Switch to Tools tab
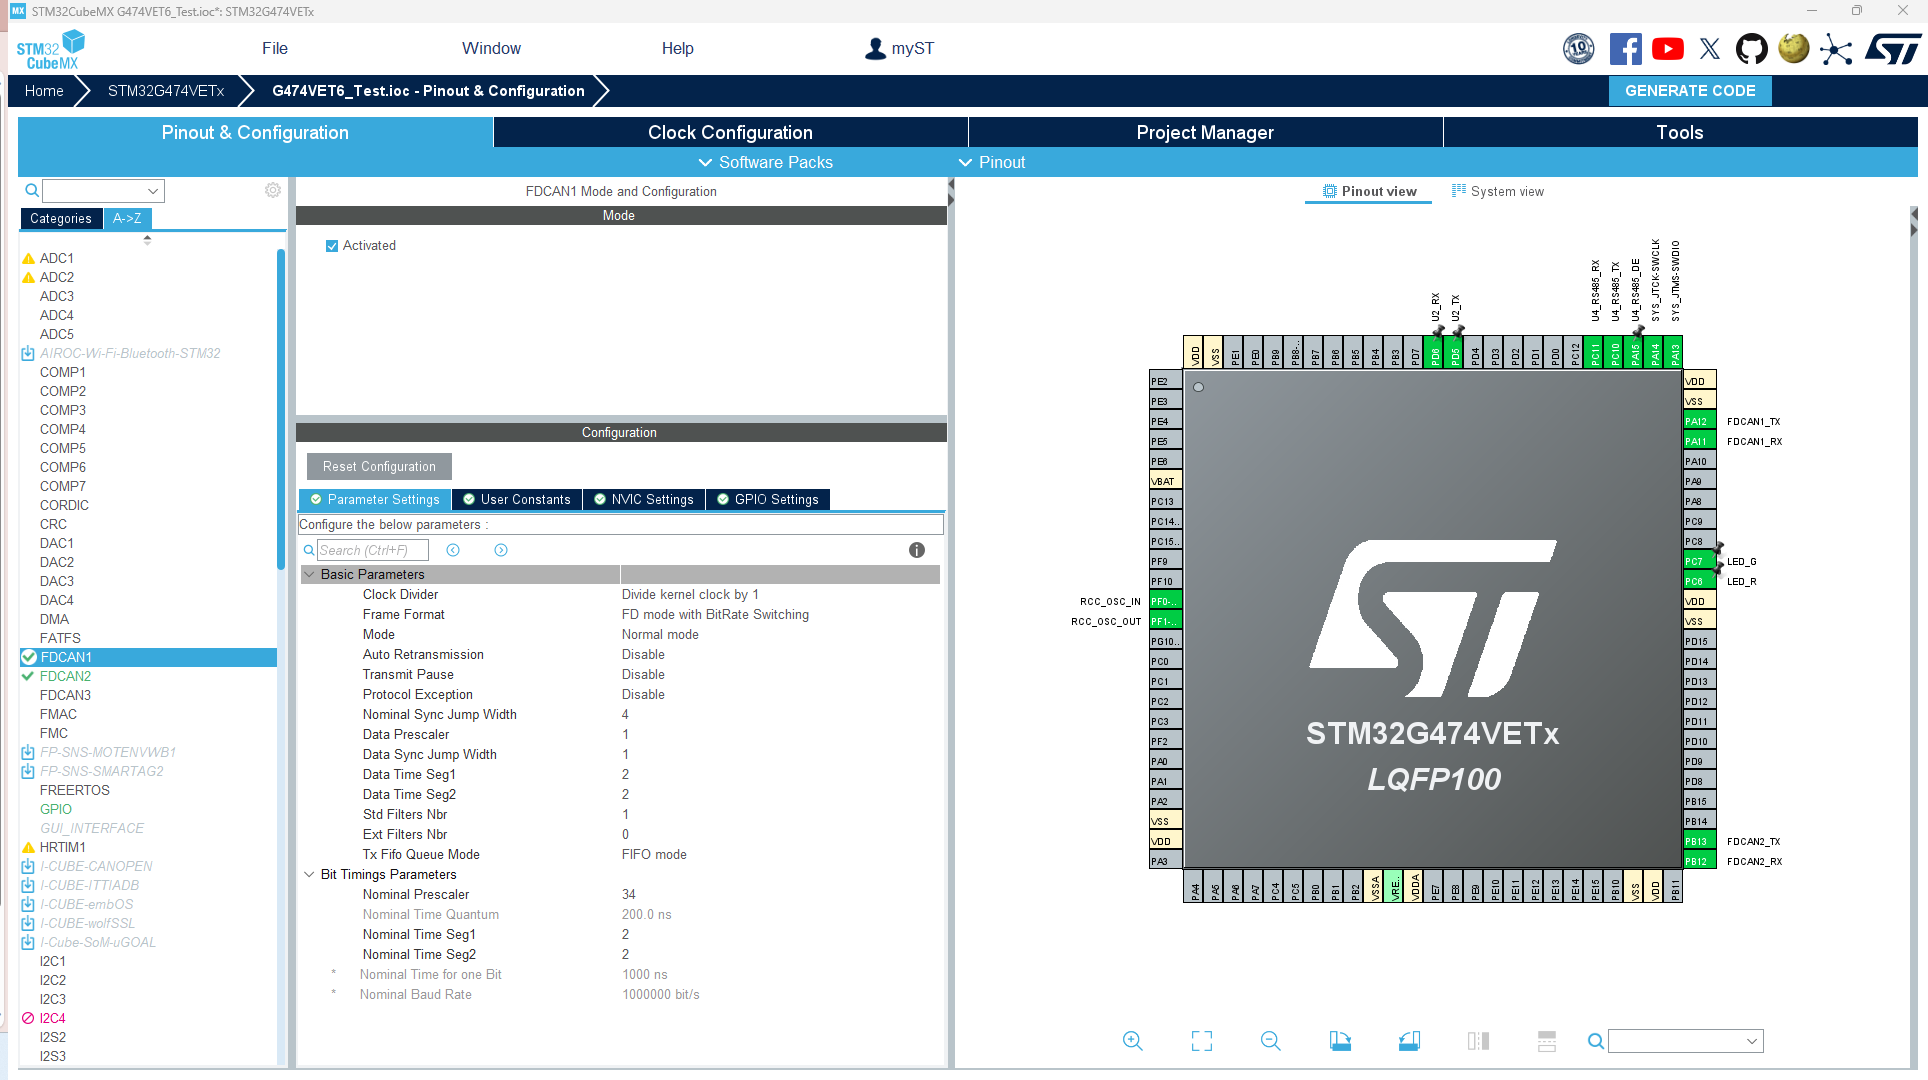1928x1080 pixels. (x=1680, y=132)
